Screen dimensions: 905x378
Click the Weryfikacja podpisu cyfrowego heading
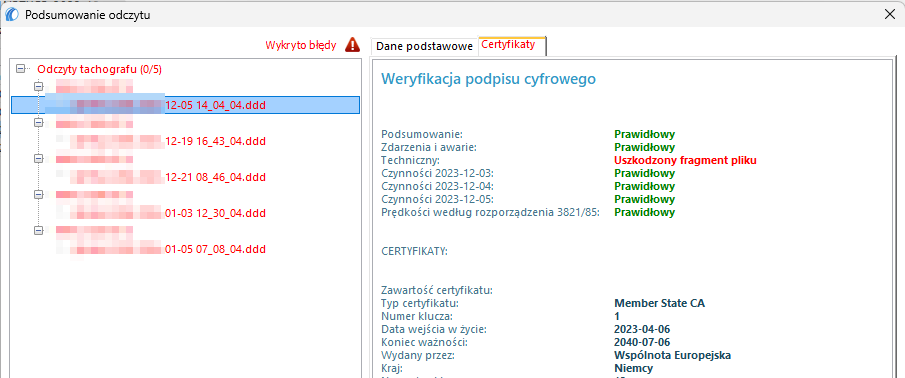pyautogui.click(x=488, y=78)
